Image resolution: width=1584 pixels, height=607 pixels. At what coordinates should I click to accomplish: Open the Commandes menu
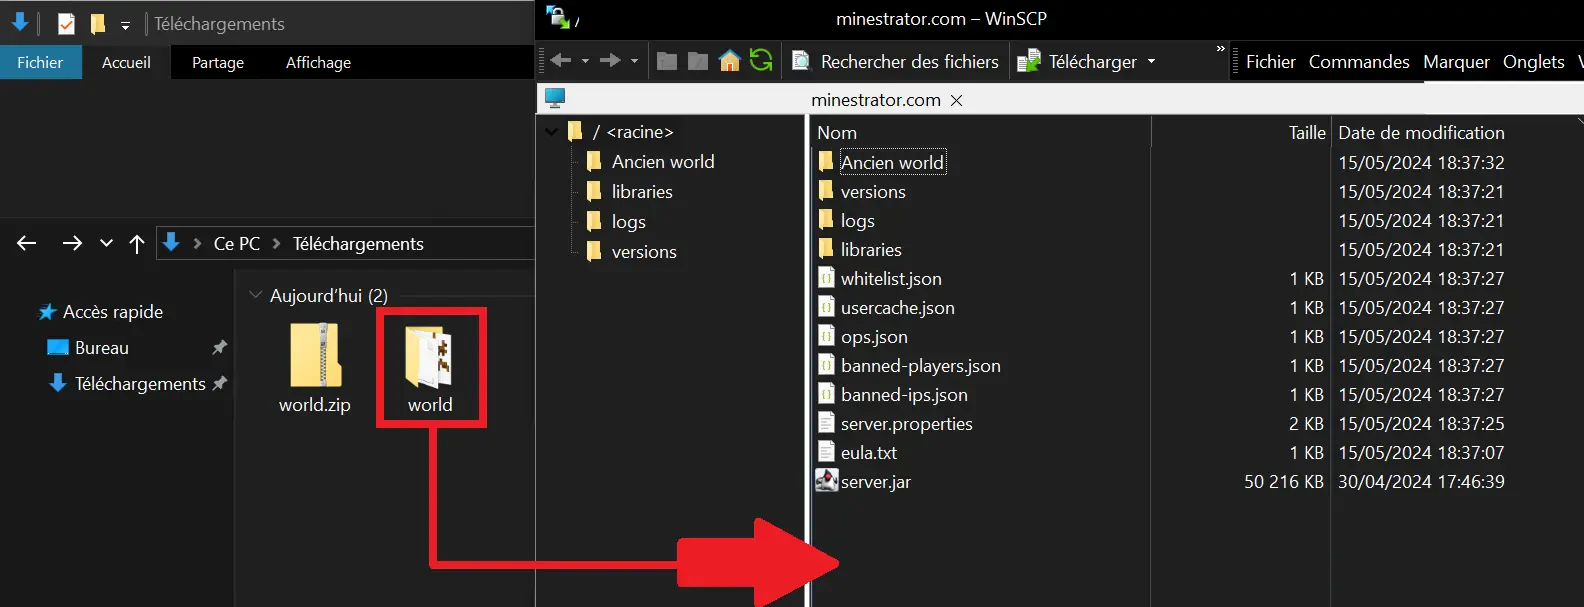(1358, 62)
